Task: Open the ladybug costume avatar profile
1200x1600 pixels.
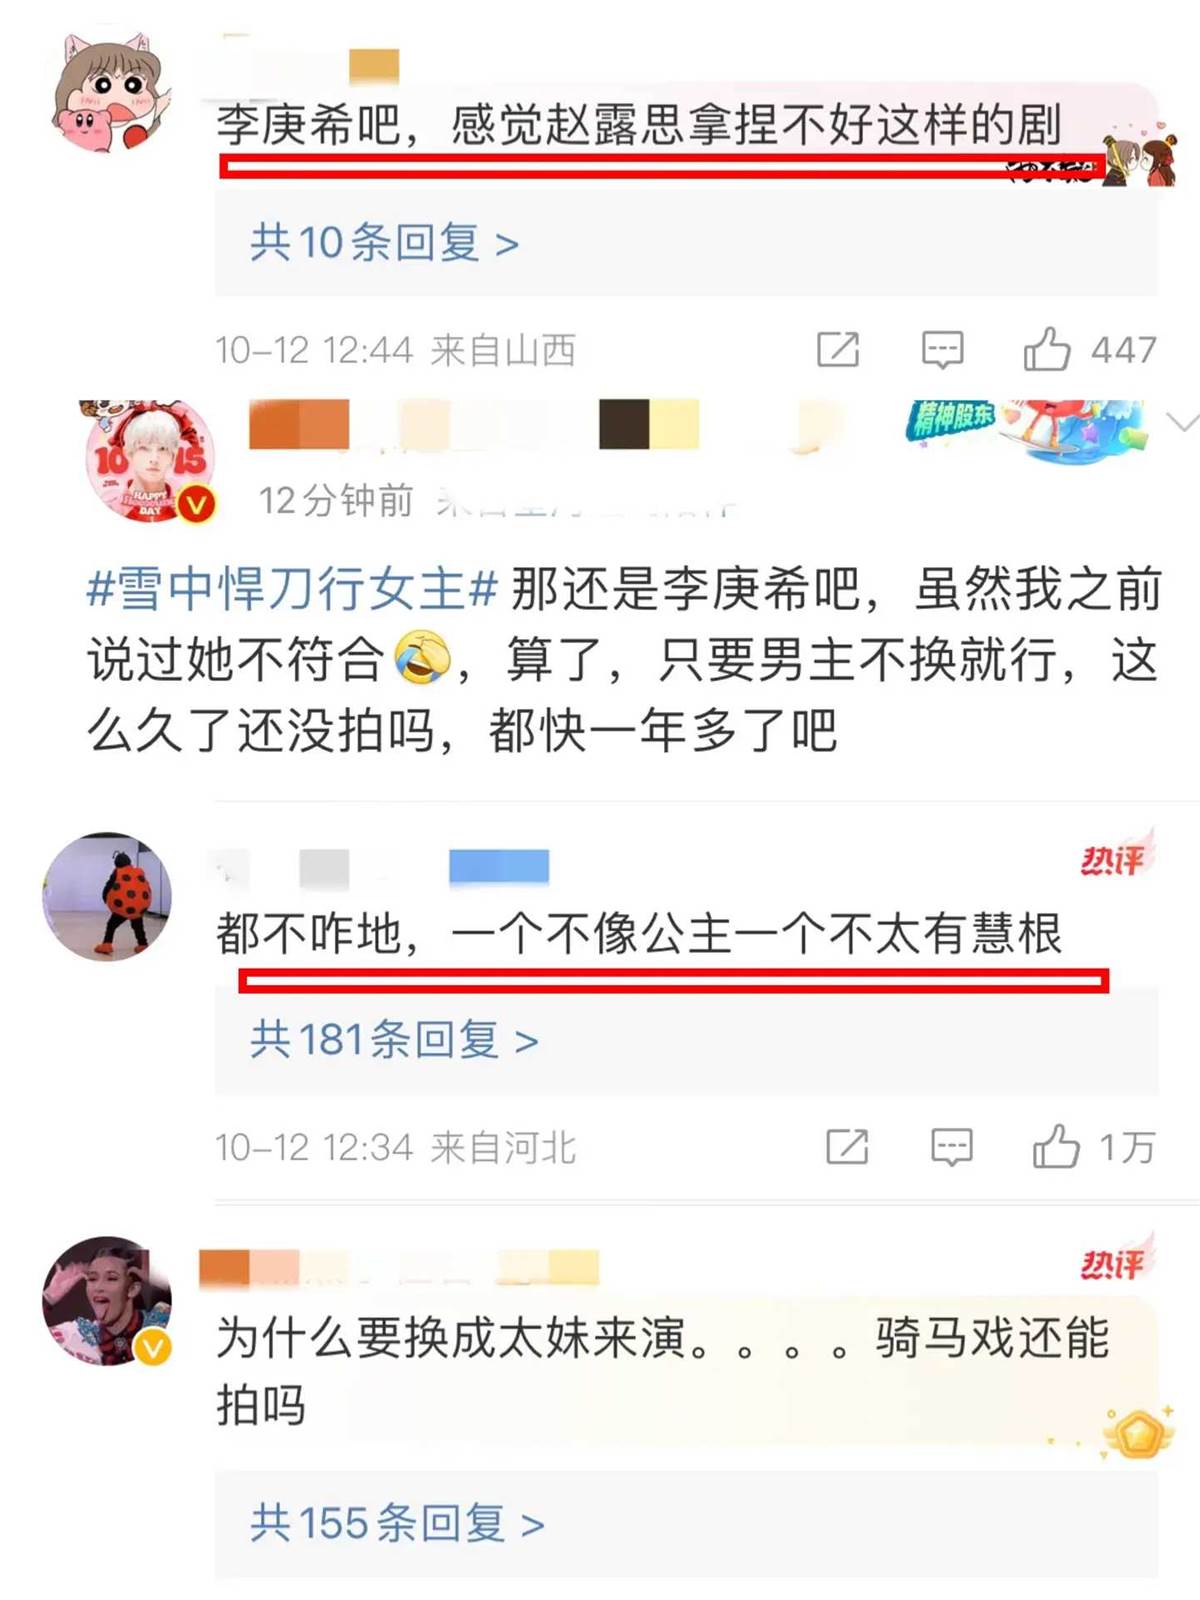Action: [x=107, y=897]
